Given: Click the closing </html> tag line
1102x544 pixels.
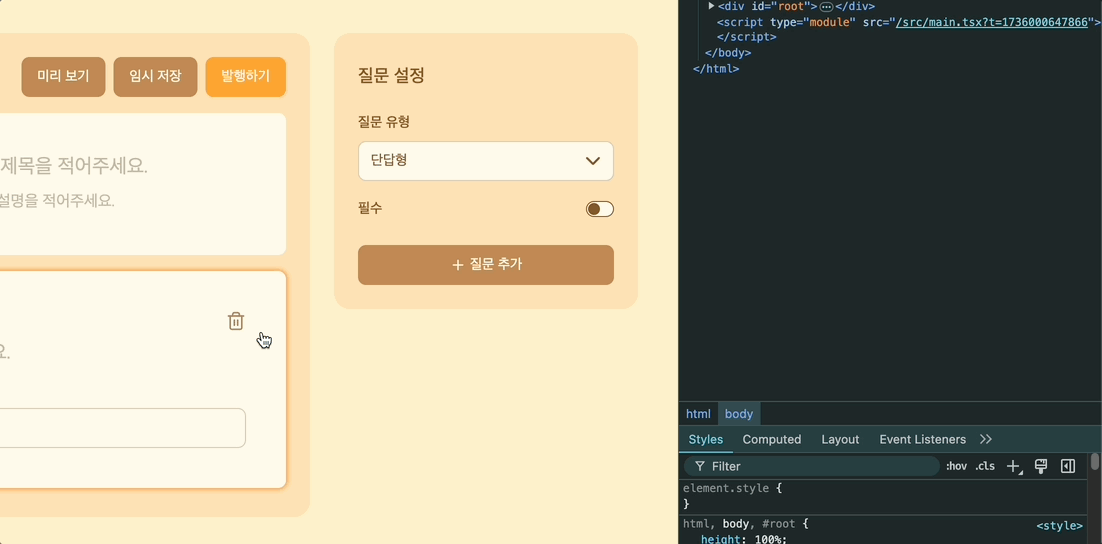Looking at the screenshot, I should [715, 69].
